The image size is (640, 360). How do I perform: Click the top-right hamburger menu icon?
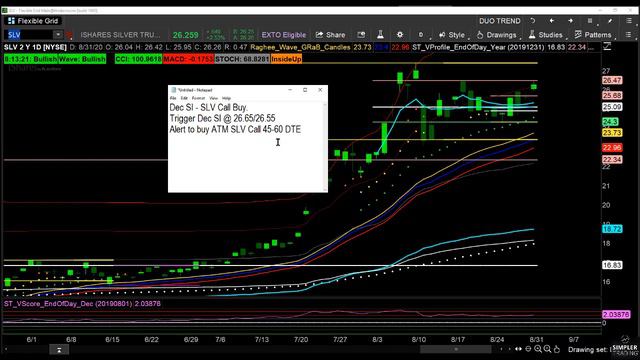tap(629, 21)
